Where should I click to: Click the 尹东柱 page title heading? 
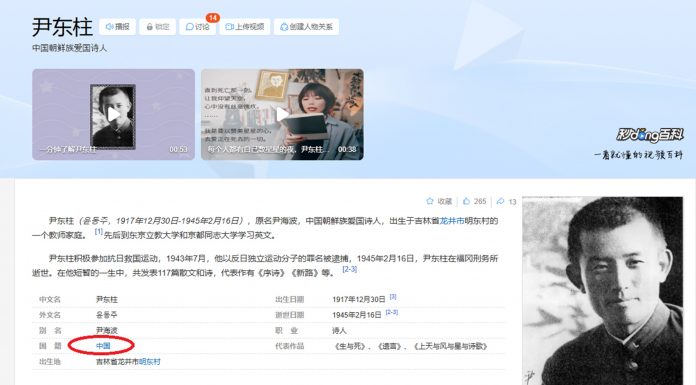click(x=62, y=27)
